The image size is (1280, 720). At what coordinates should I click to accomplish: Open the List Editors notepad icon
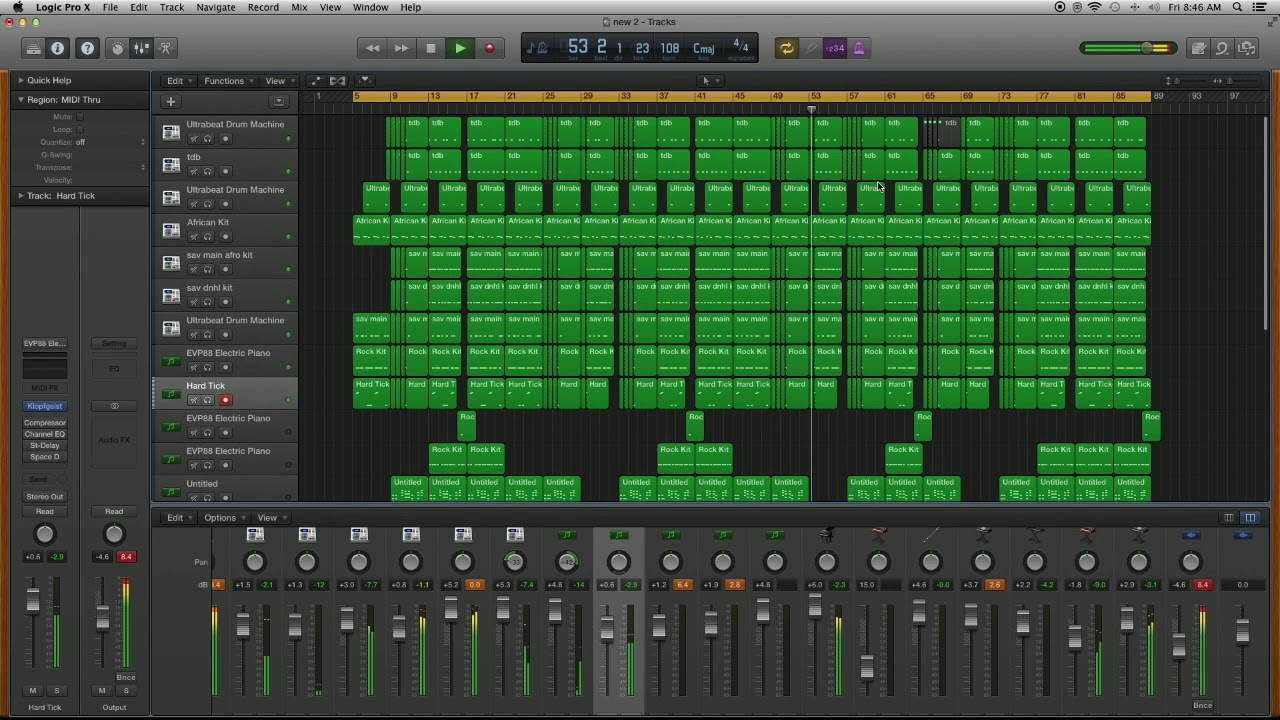pyautogui.click(x=1198, y=48)
